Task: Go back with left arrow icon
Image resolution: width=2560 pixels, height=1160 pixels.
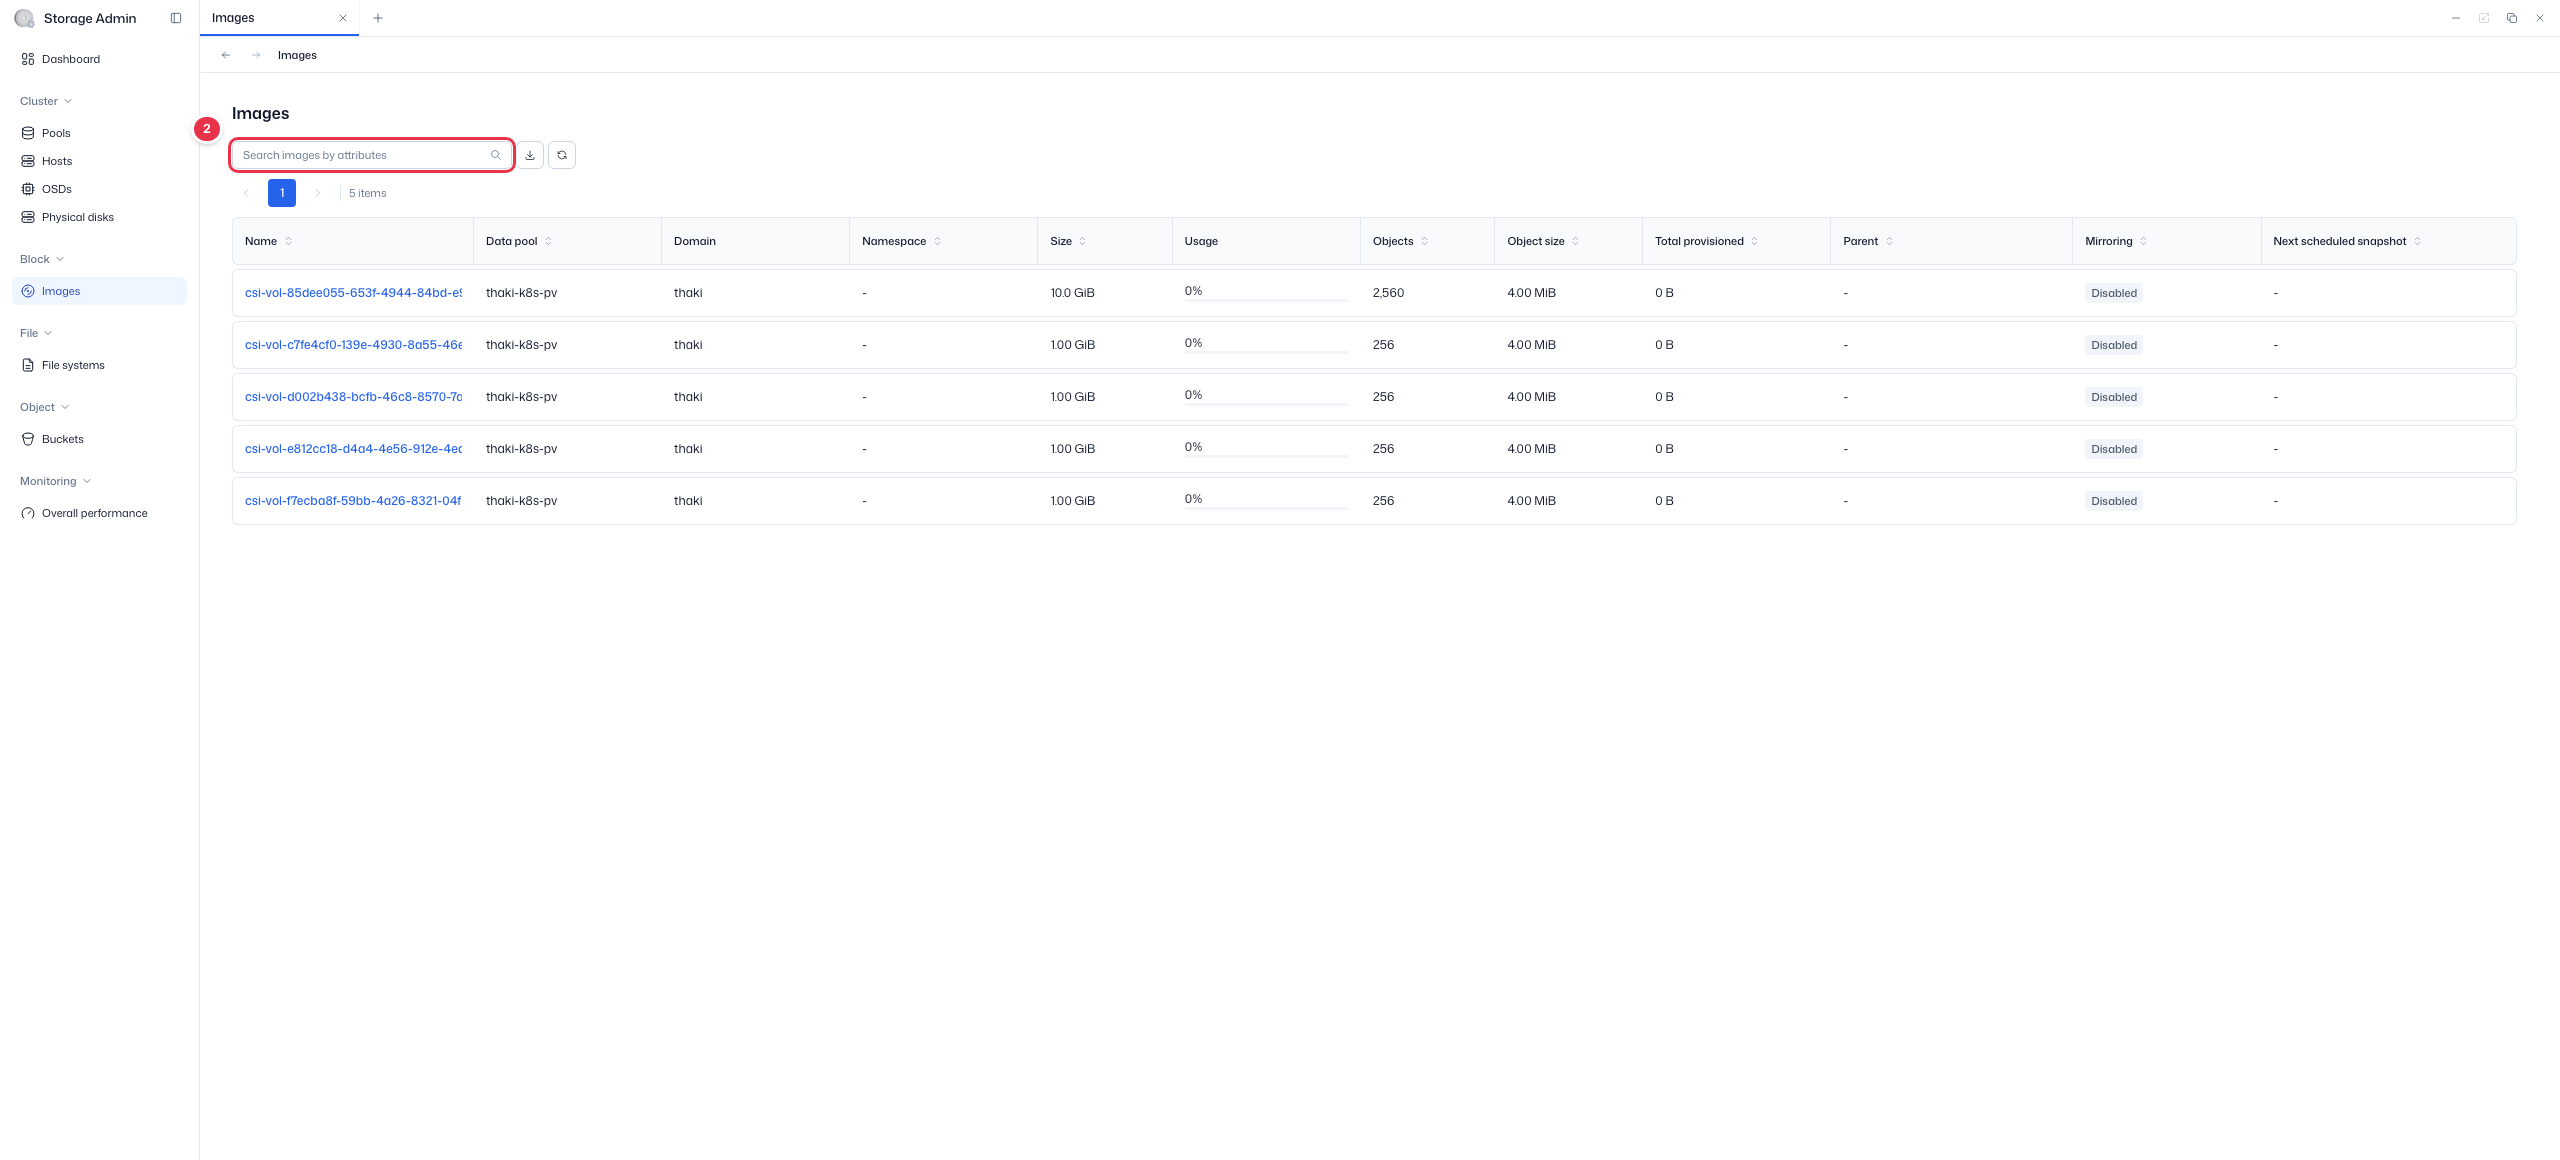Action: click(226, 55)
